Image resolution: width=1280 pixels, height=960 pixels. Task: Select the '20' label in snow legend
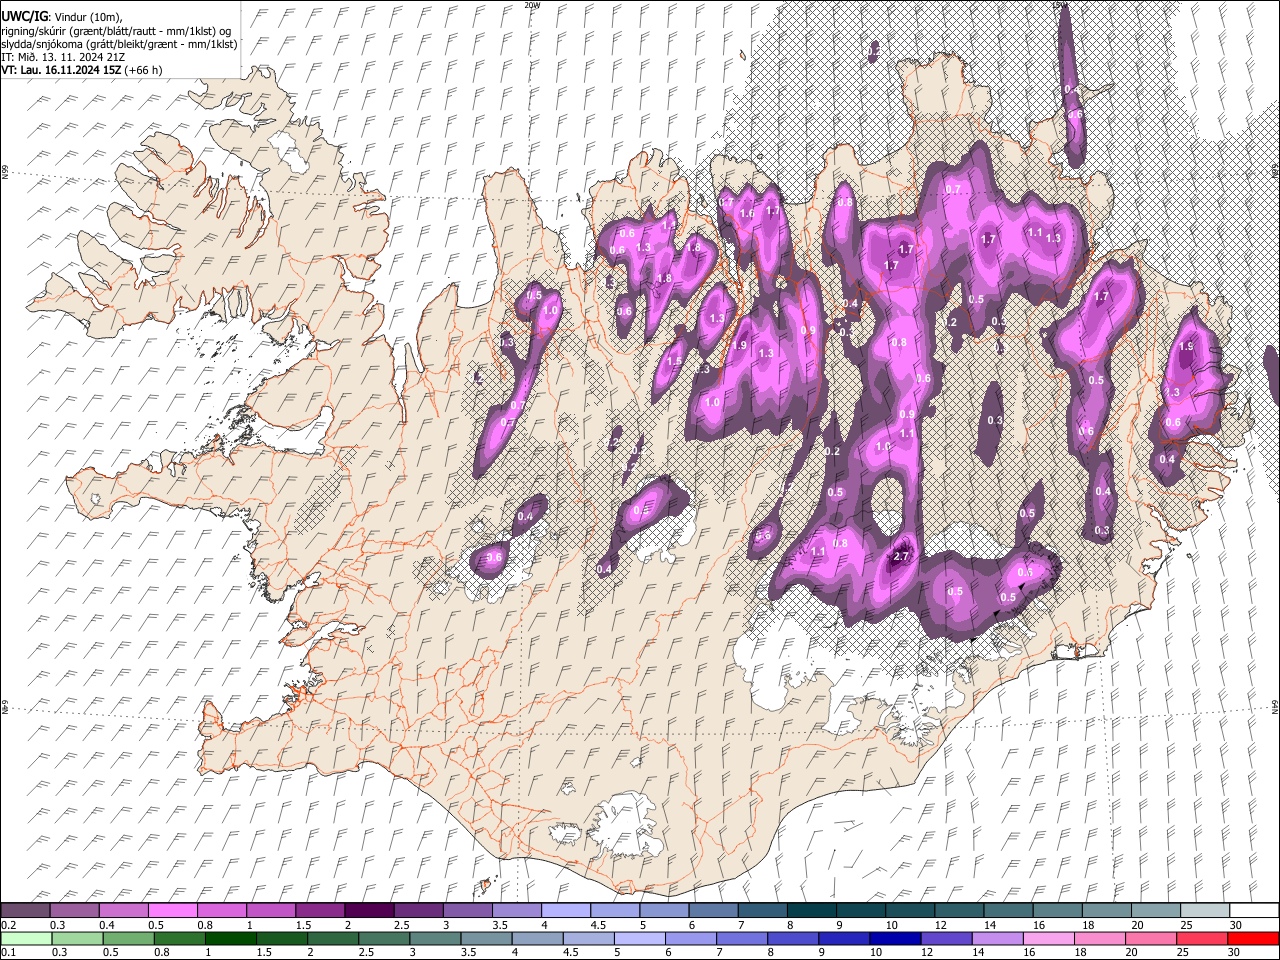[1137, 924]
